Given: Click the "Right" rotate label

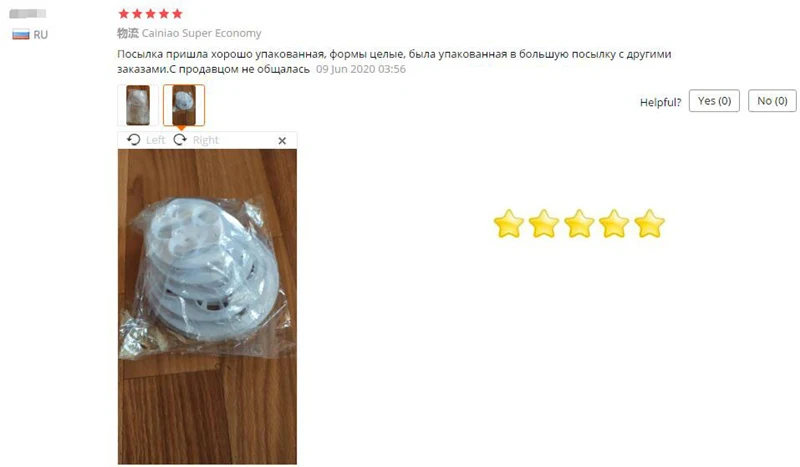Looking at the screenshot, I should point(206,140).
